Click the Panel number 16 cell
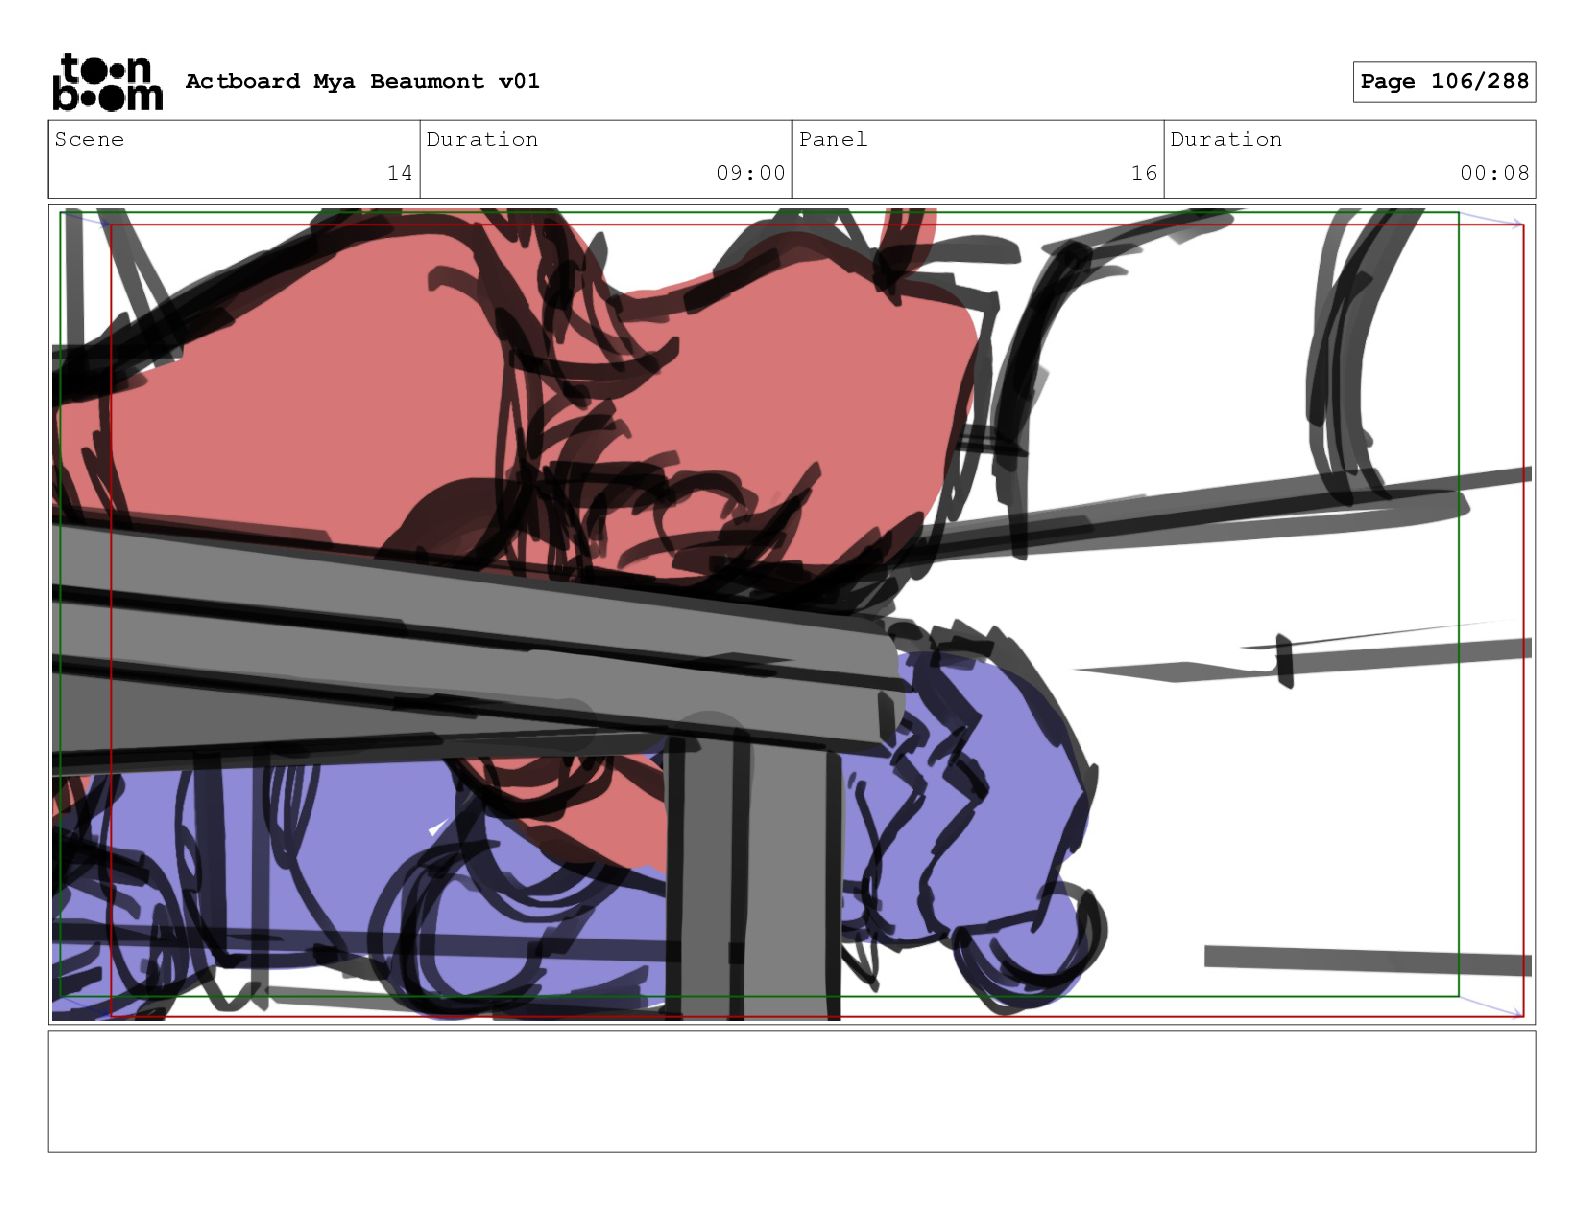 click(978, 159)
